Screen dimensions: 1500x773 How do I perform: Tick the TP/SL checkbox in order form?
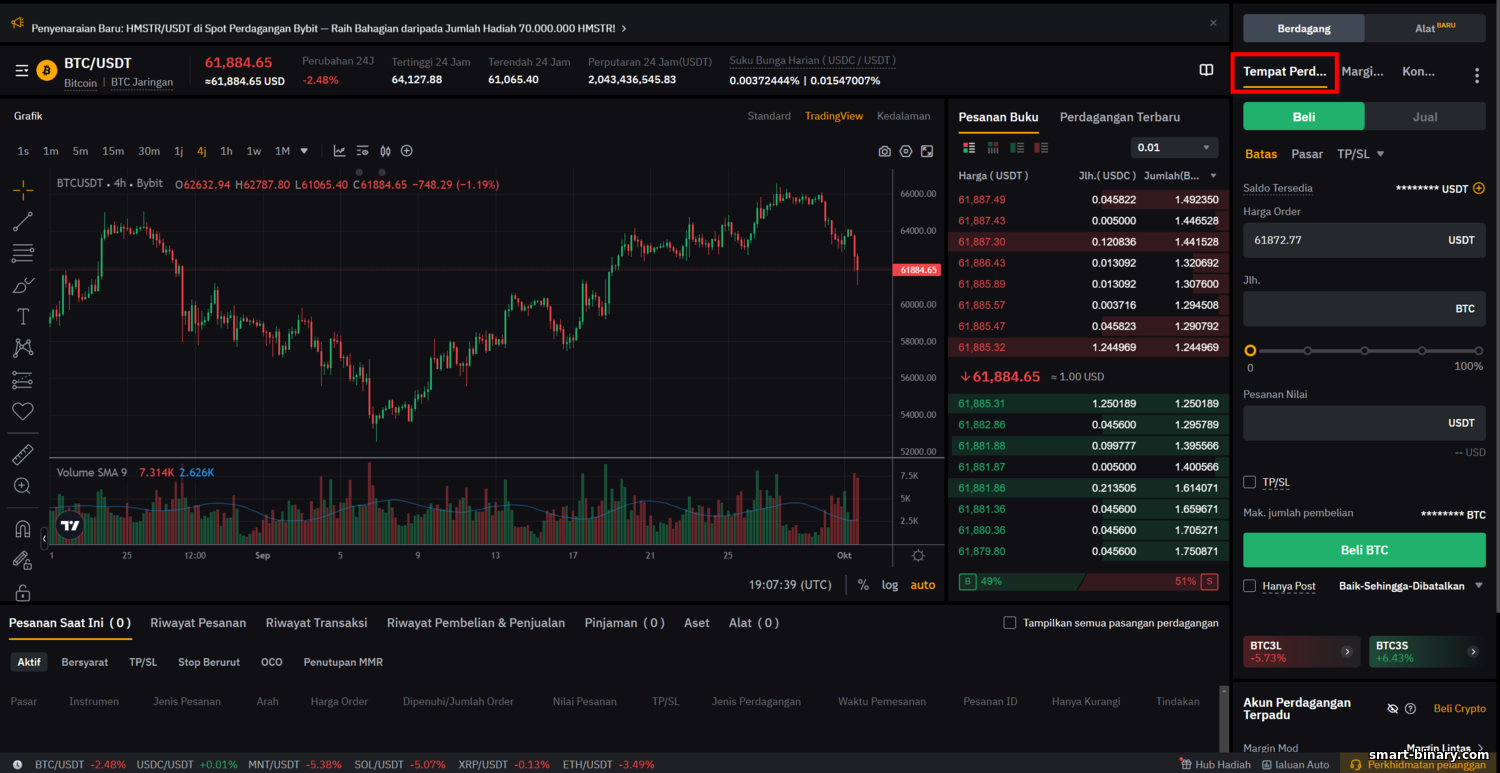[x=1249, y=482]
